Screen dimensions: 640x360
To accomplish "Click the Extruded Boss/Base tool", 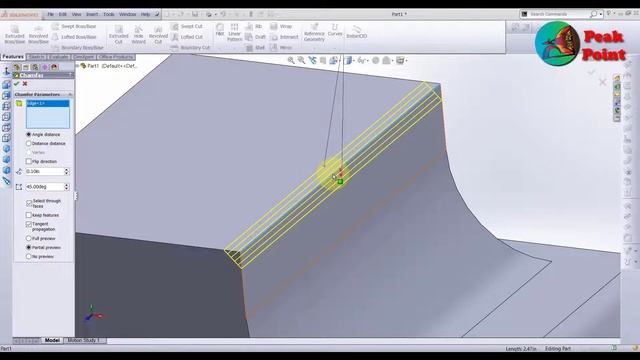I will click(x=15, y=35).
